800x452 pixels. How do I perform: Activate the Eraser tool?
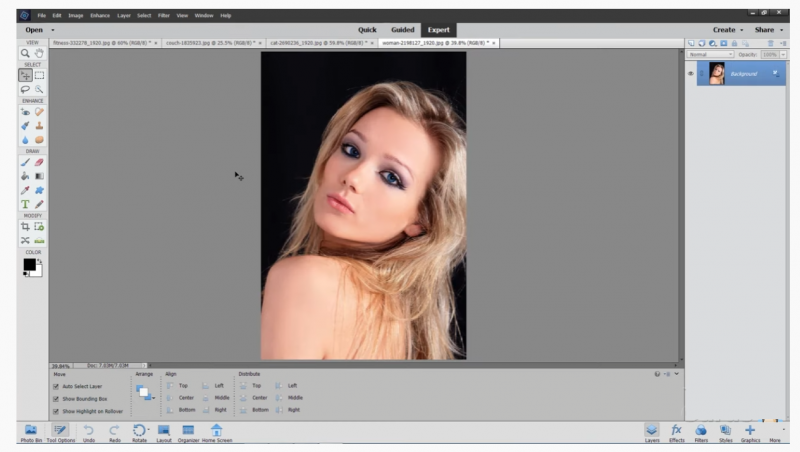pos(39,162)
